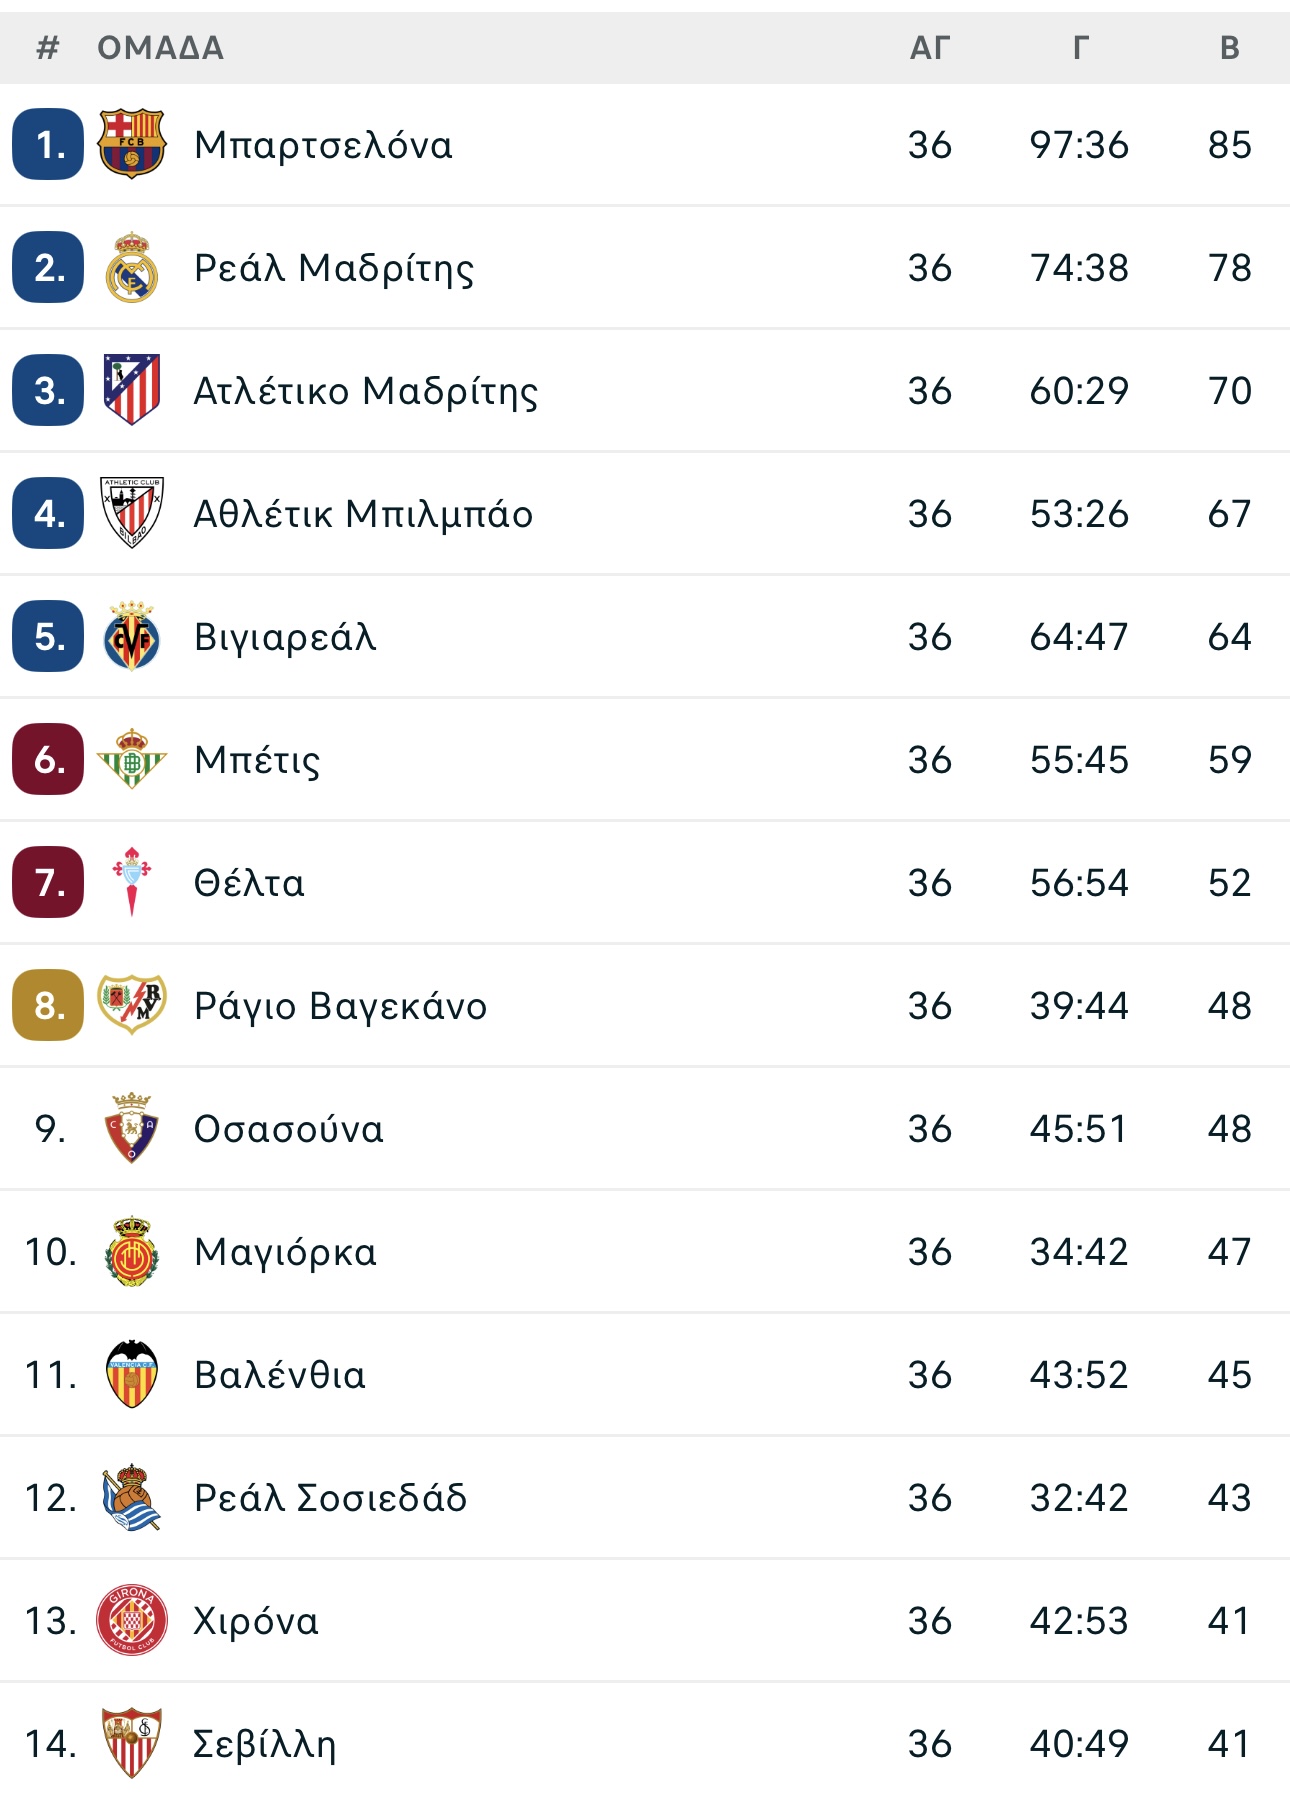Viewport: 1290px width, 1795px height.
Task: Open the Μαγιόρκα team link
Action: point(286,1252)
